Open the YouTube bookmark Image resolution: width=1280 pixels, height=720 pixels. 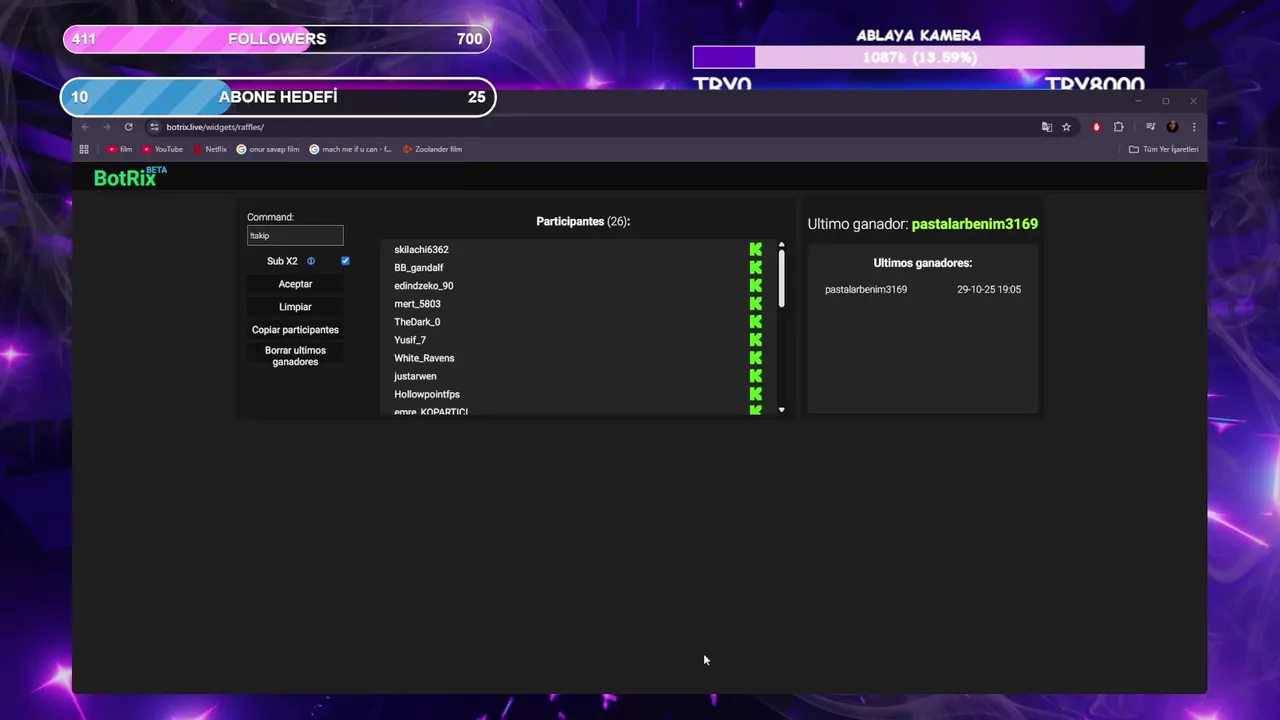(162, 149)
